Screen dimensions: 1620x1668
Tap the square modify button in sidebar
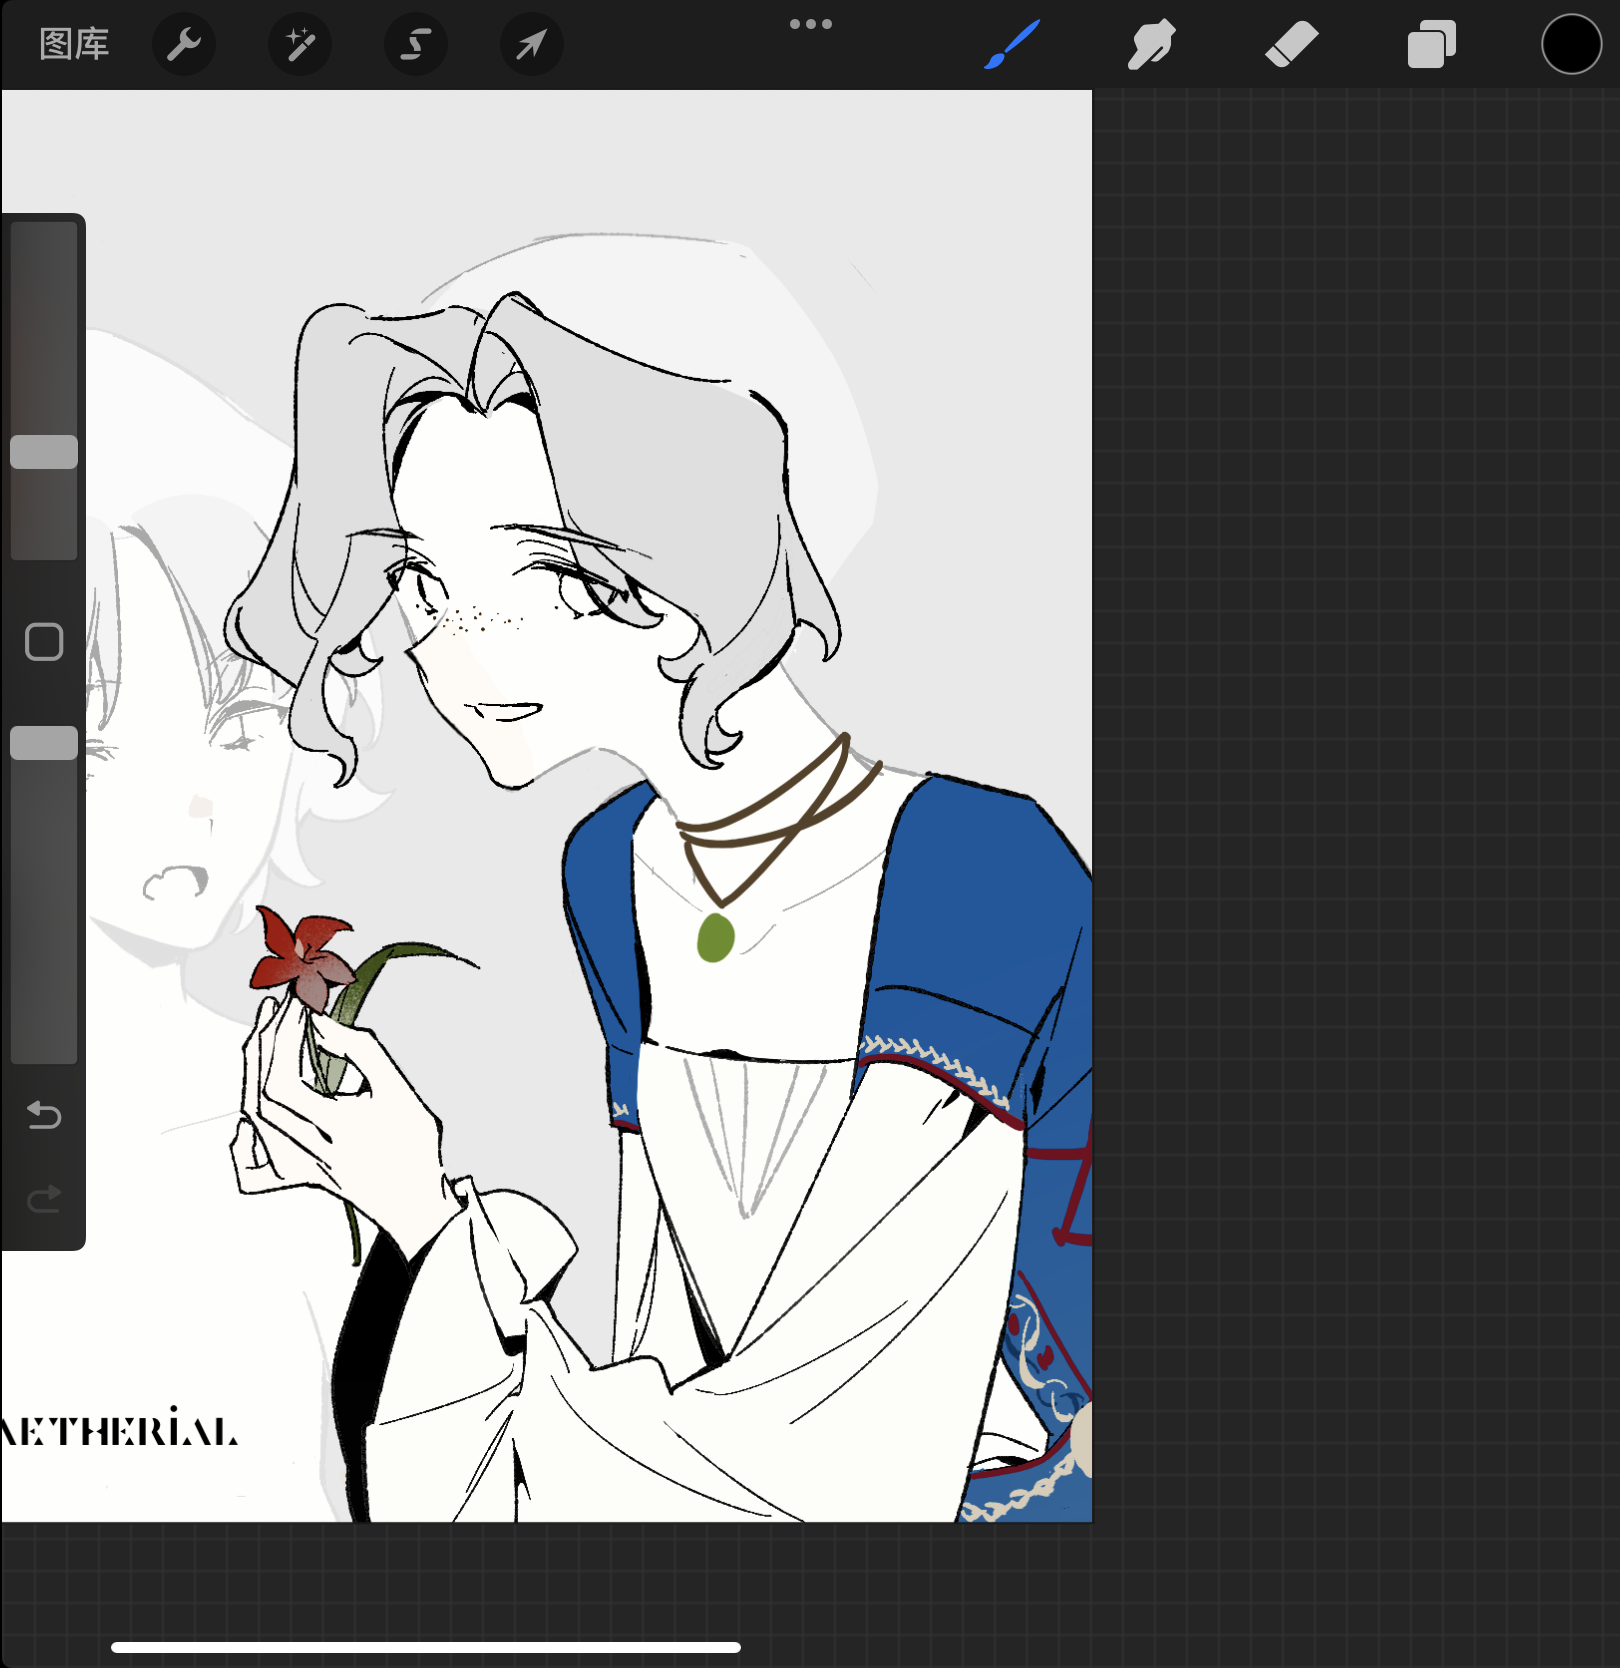coord(44,642)
